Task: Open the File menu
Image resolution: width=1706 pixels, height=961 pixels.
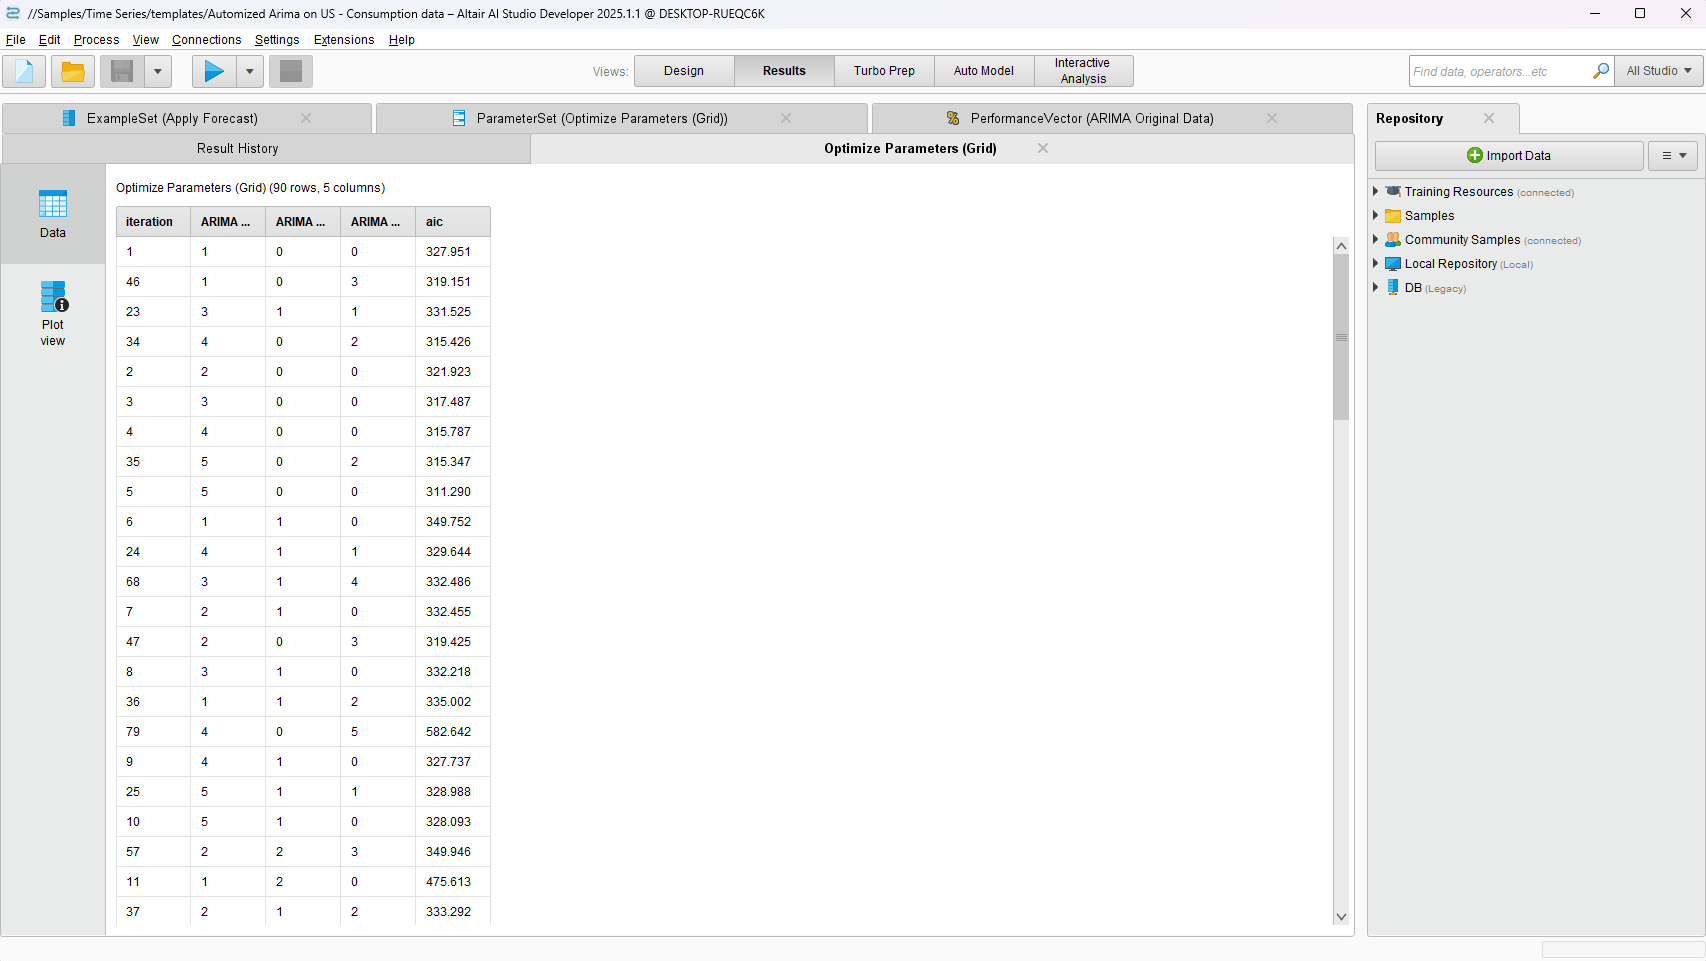Action: click(16, 40)
